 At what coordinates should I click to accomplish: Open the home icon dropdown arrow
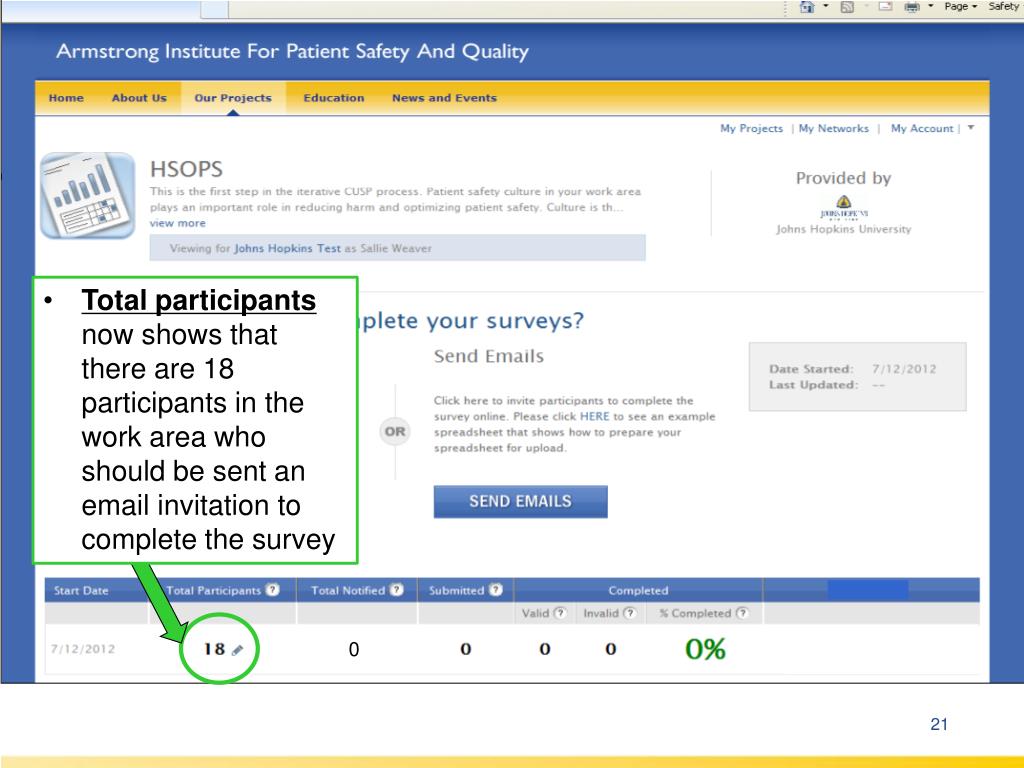825,7
